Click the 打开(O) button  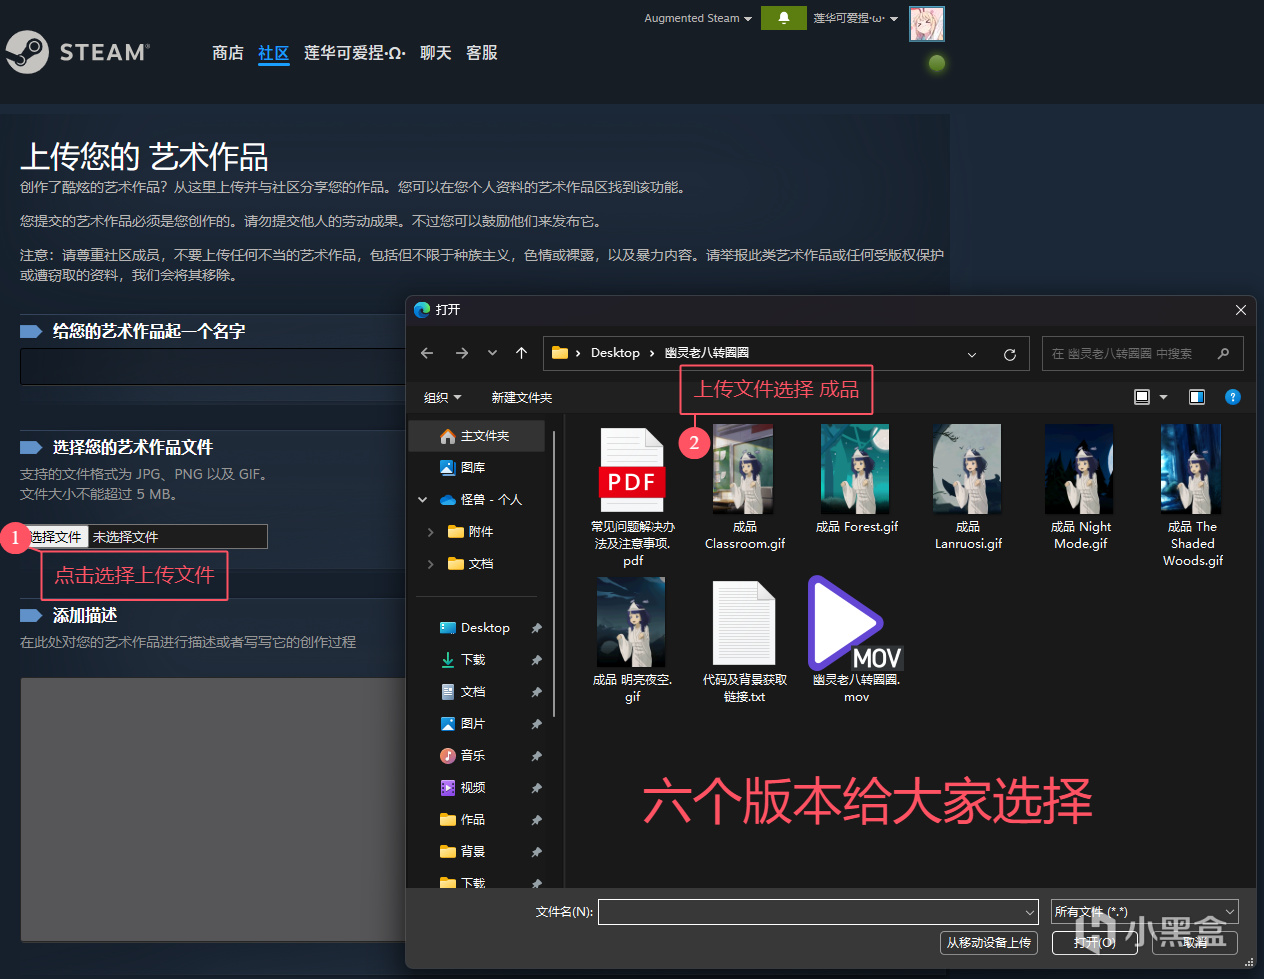pos(1095,943)
